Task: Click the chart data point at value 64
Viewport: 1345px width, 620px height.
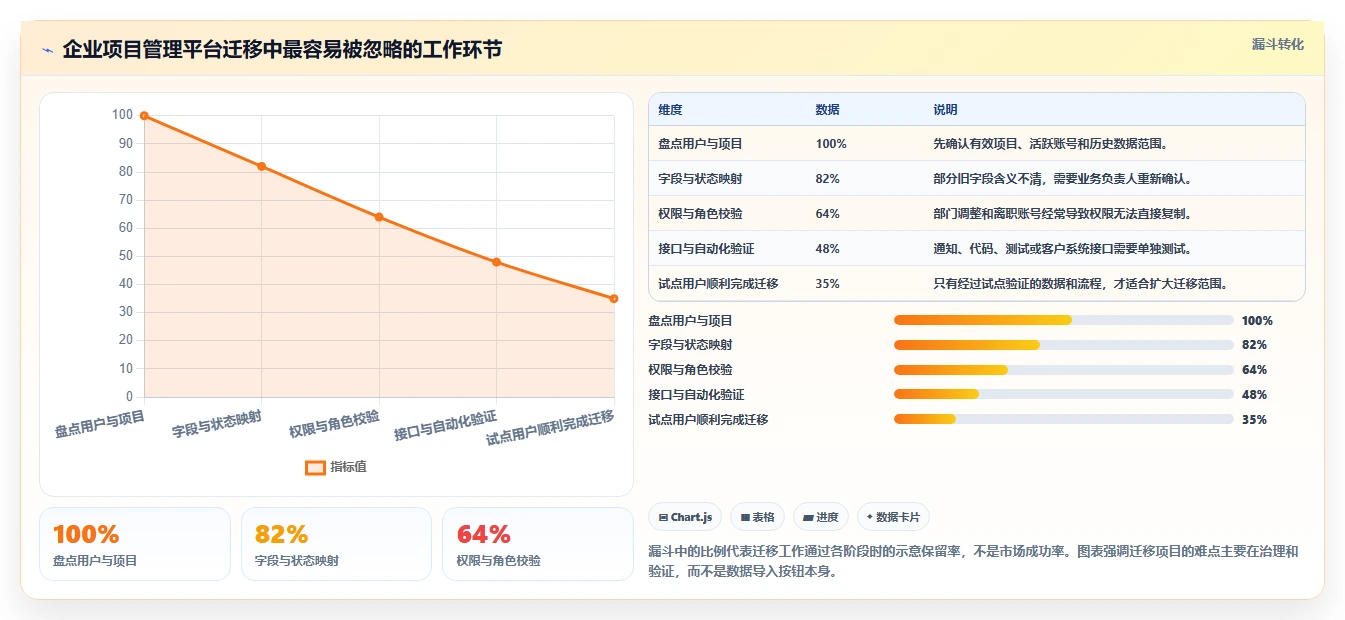Action: tap(379, 217)
